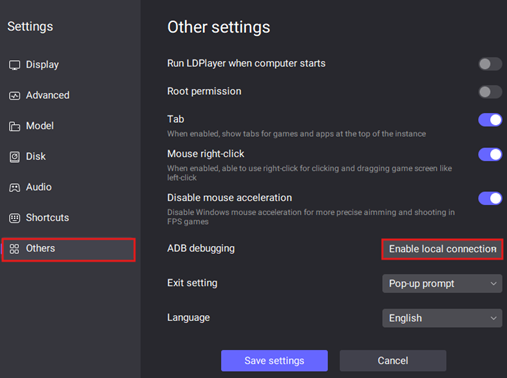507x378 pixels.
Task: Select the Model section in sidebar
Action: click(40, 126)
